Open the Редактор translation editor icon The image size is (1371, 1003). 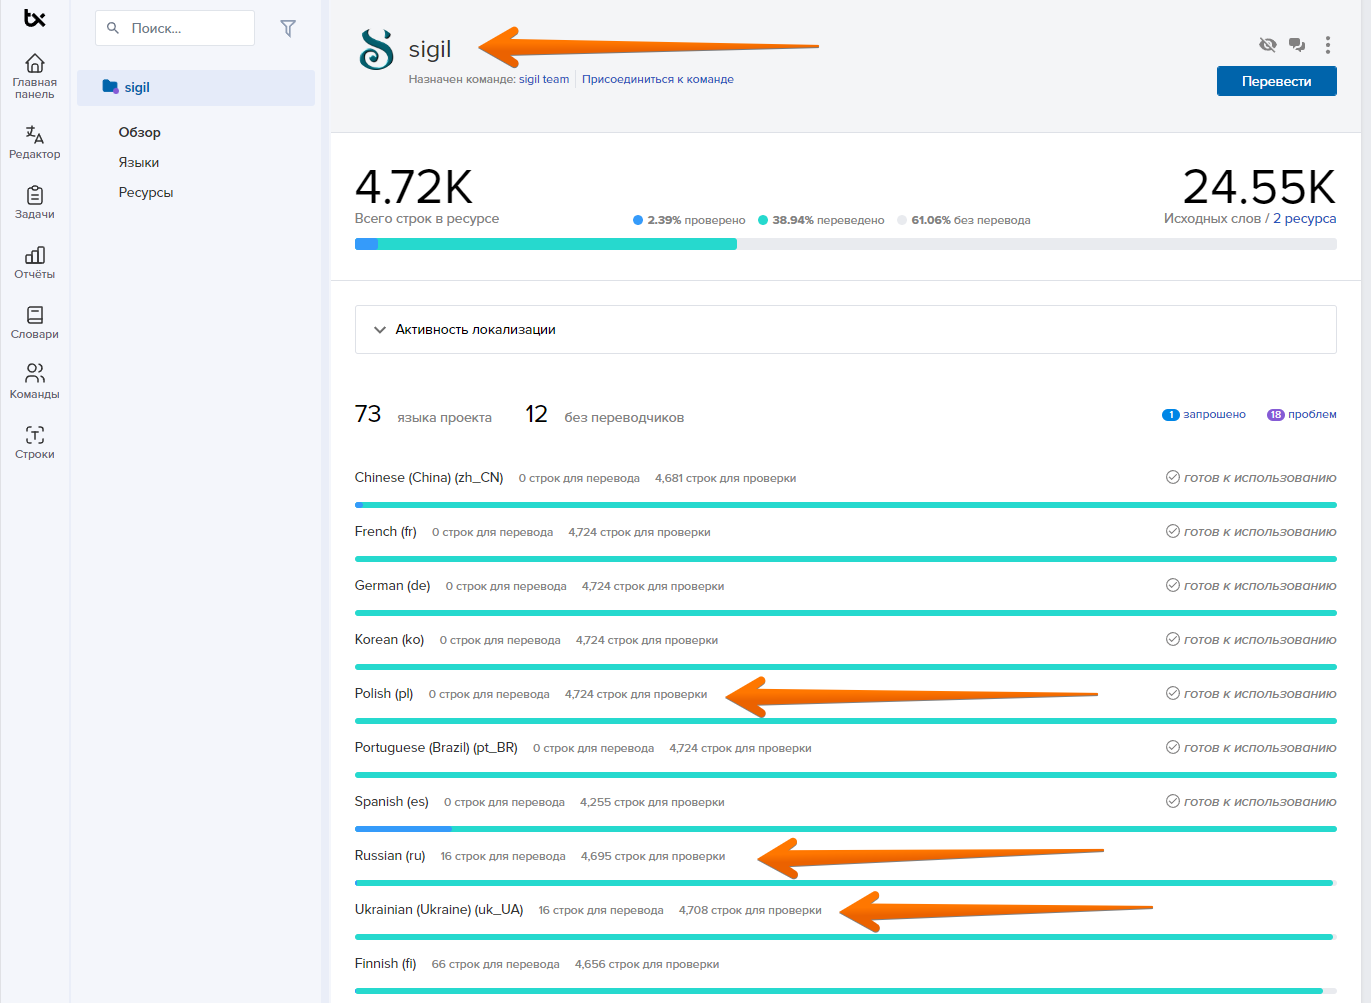coord(34,134)
